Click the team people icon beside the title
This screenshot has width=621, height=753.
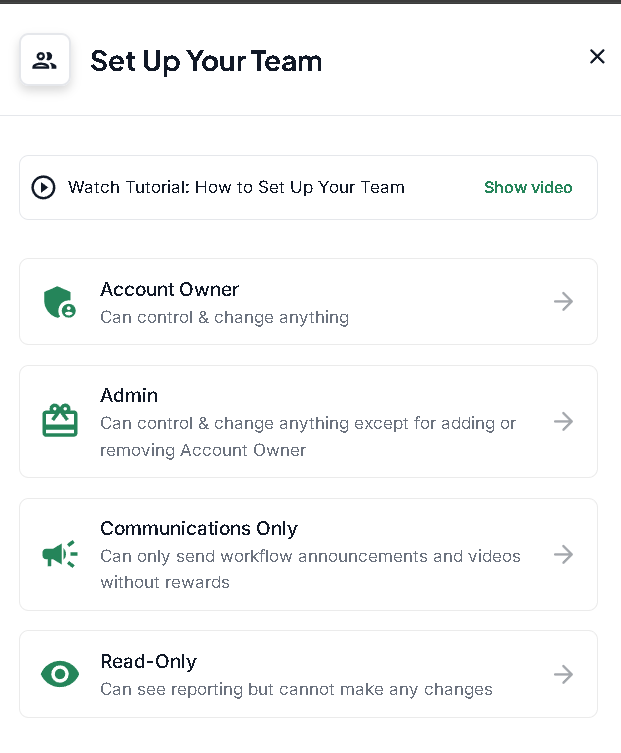point(45,61)
